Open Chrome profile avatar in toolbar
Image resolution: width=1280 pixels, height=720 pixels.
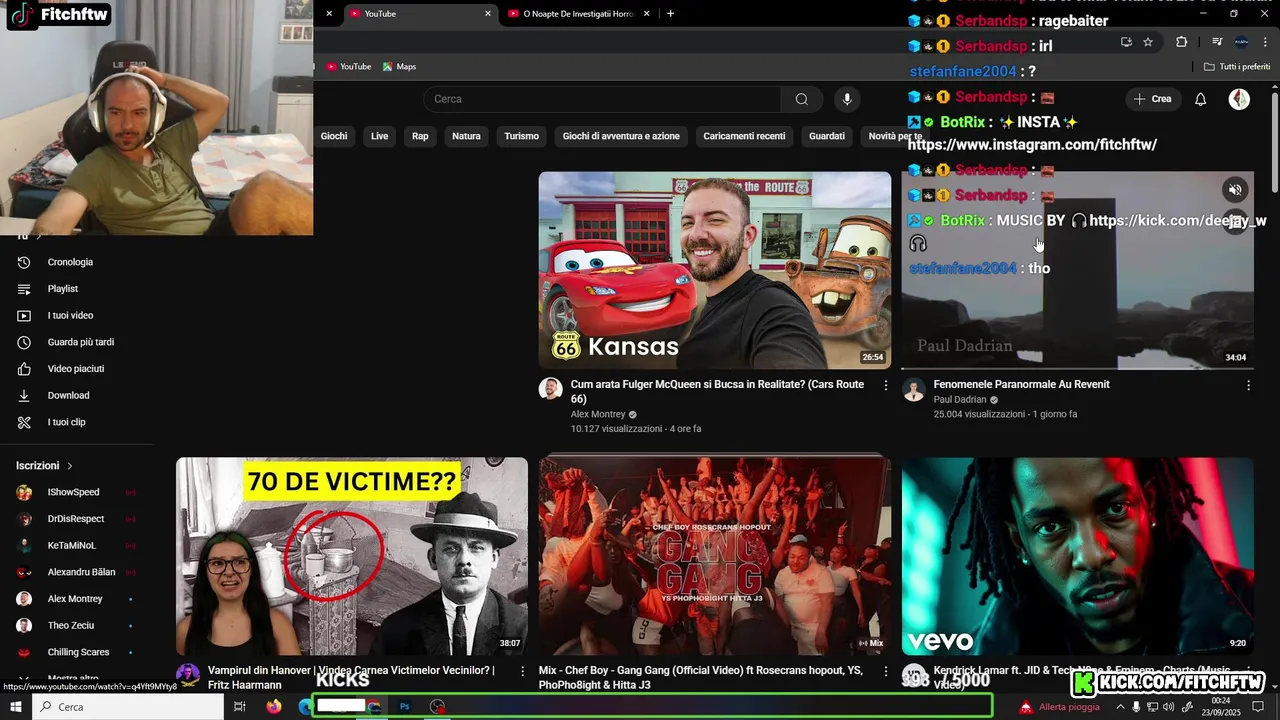[1241, 42]
